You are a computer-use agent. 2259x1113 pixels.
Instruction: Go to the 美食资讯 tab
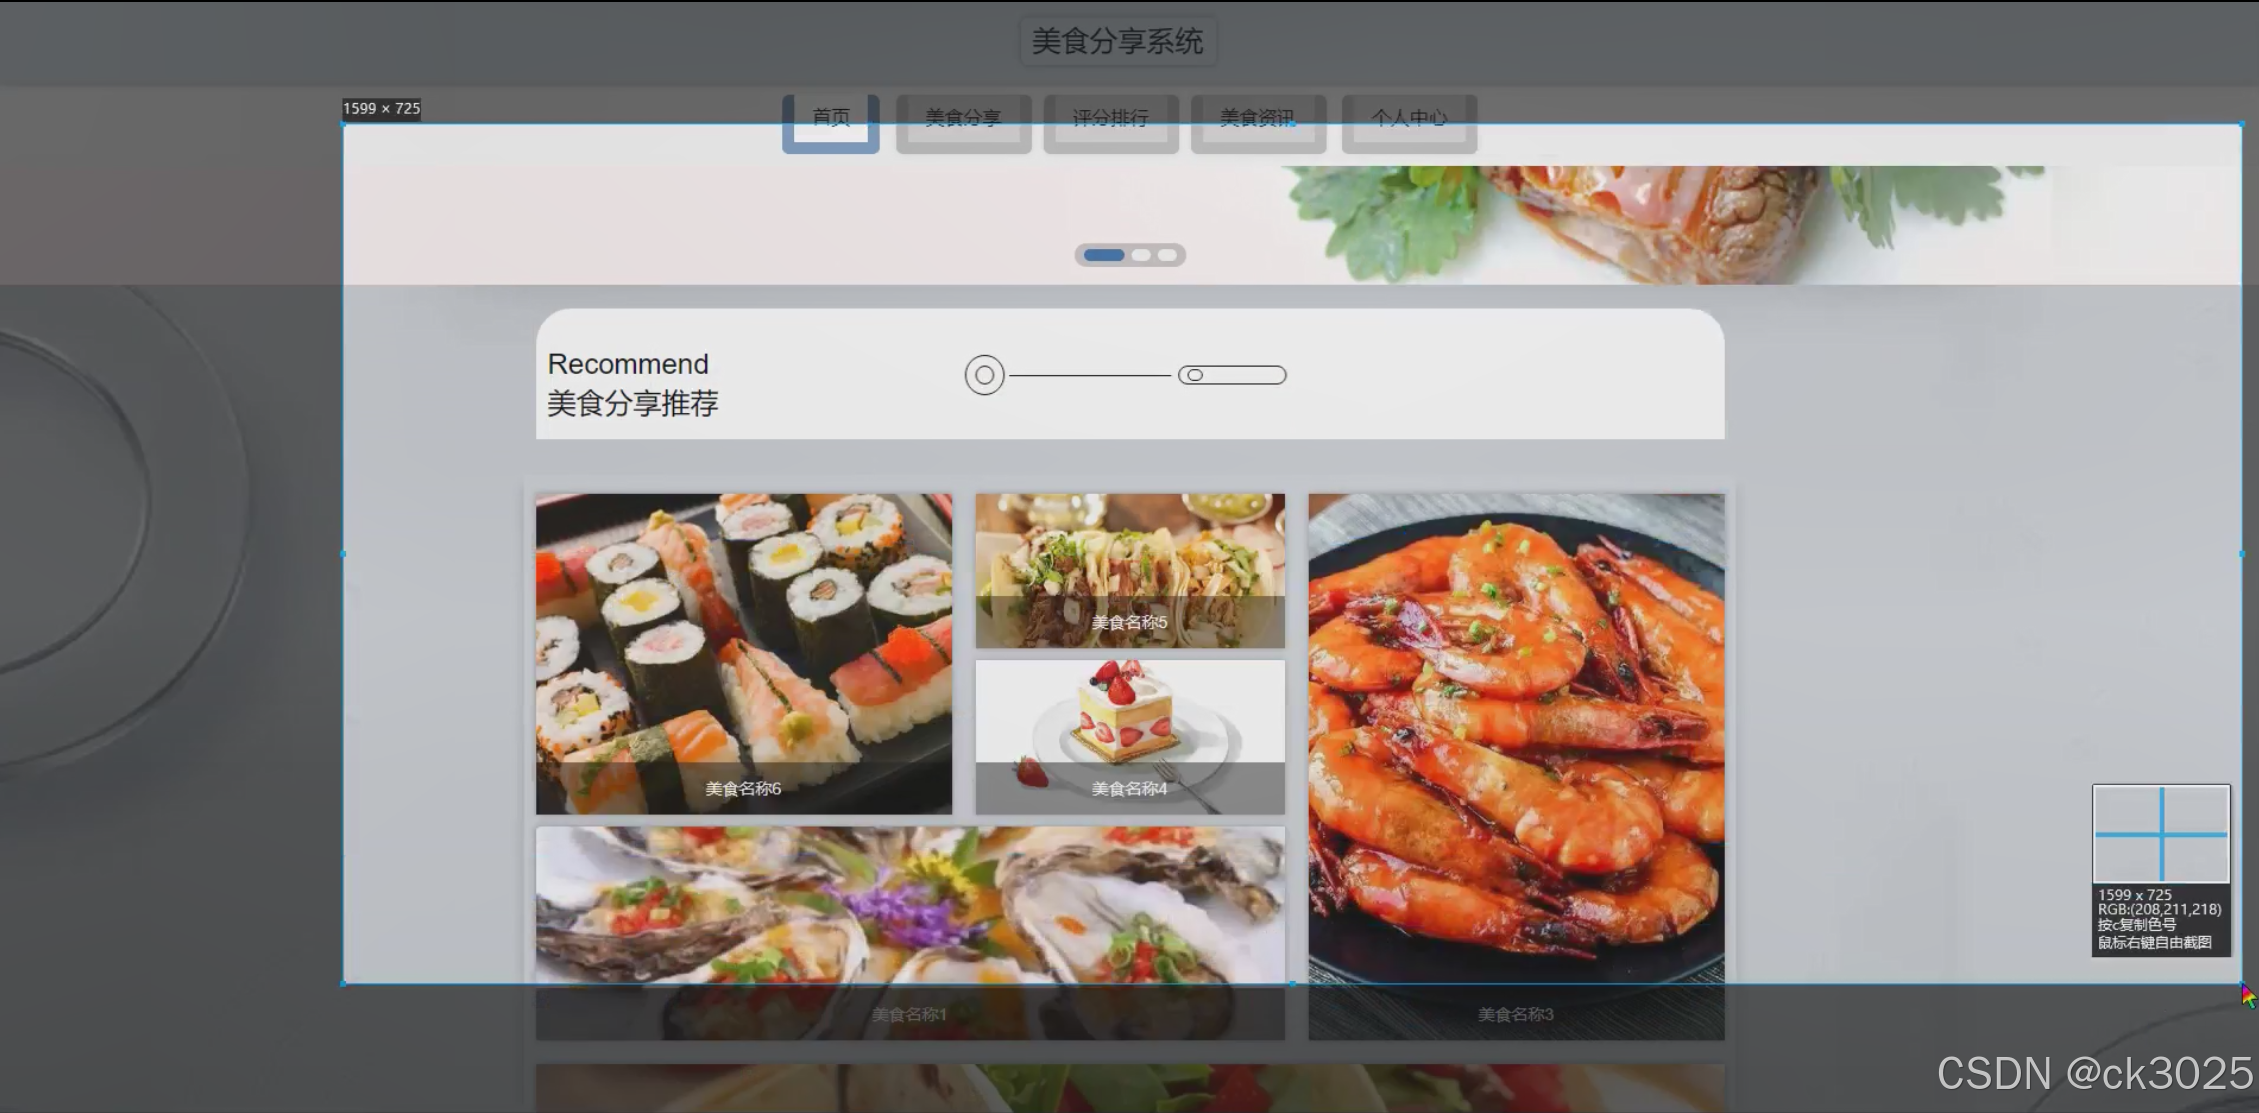click(x=1257, y=121)
